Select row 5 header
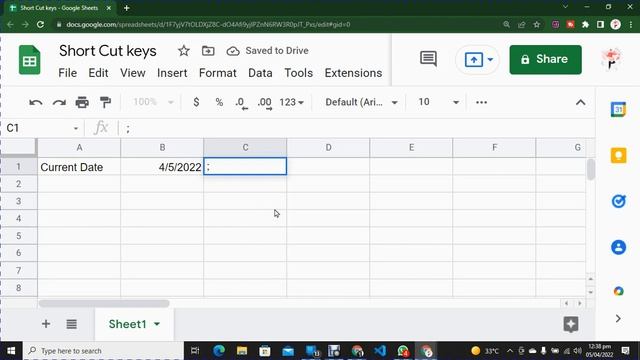 pos(19,236)
